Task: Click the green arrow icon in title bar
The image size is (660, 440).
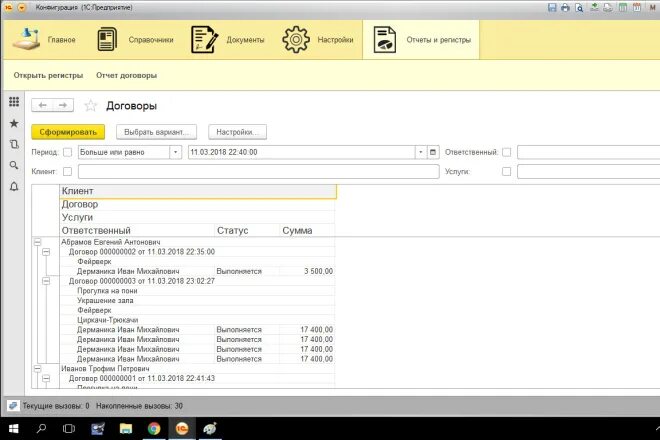Action: pyautogui.click(x=594, y=7)
